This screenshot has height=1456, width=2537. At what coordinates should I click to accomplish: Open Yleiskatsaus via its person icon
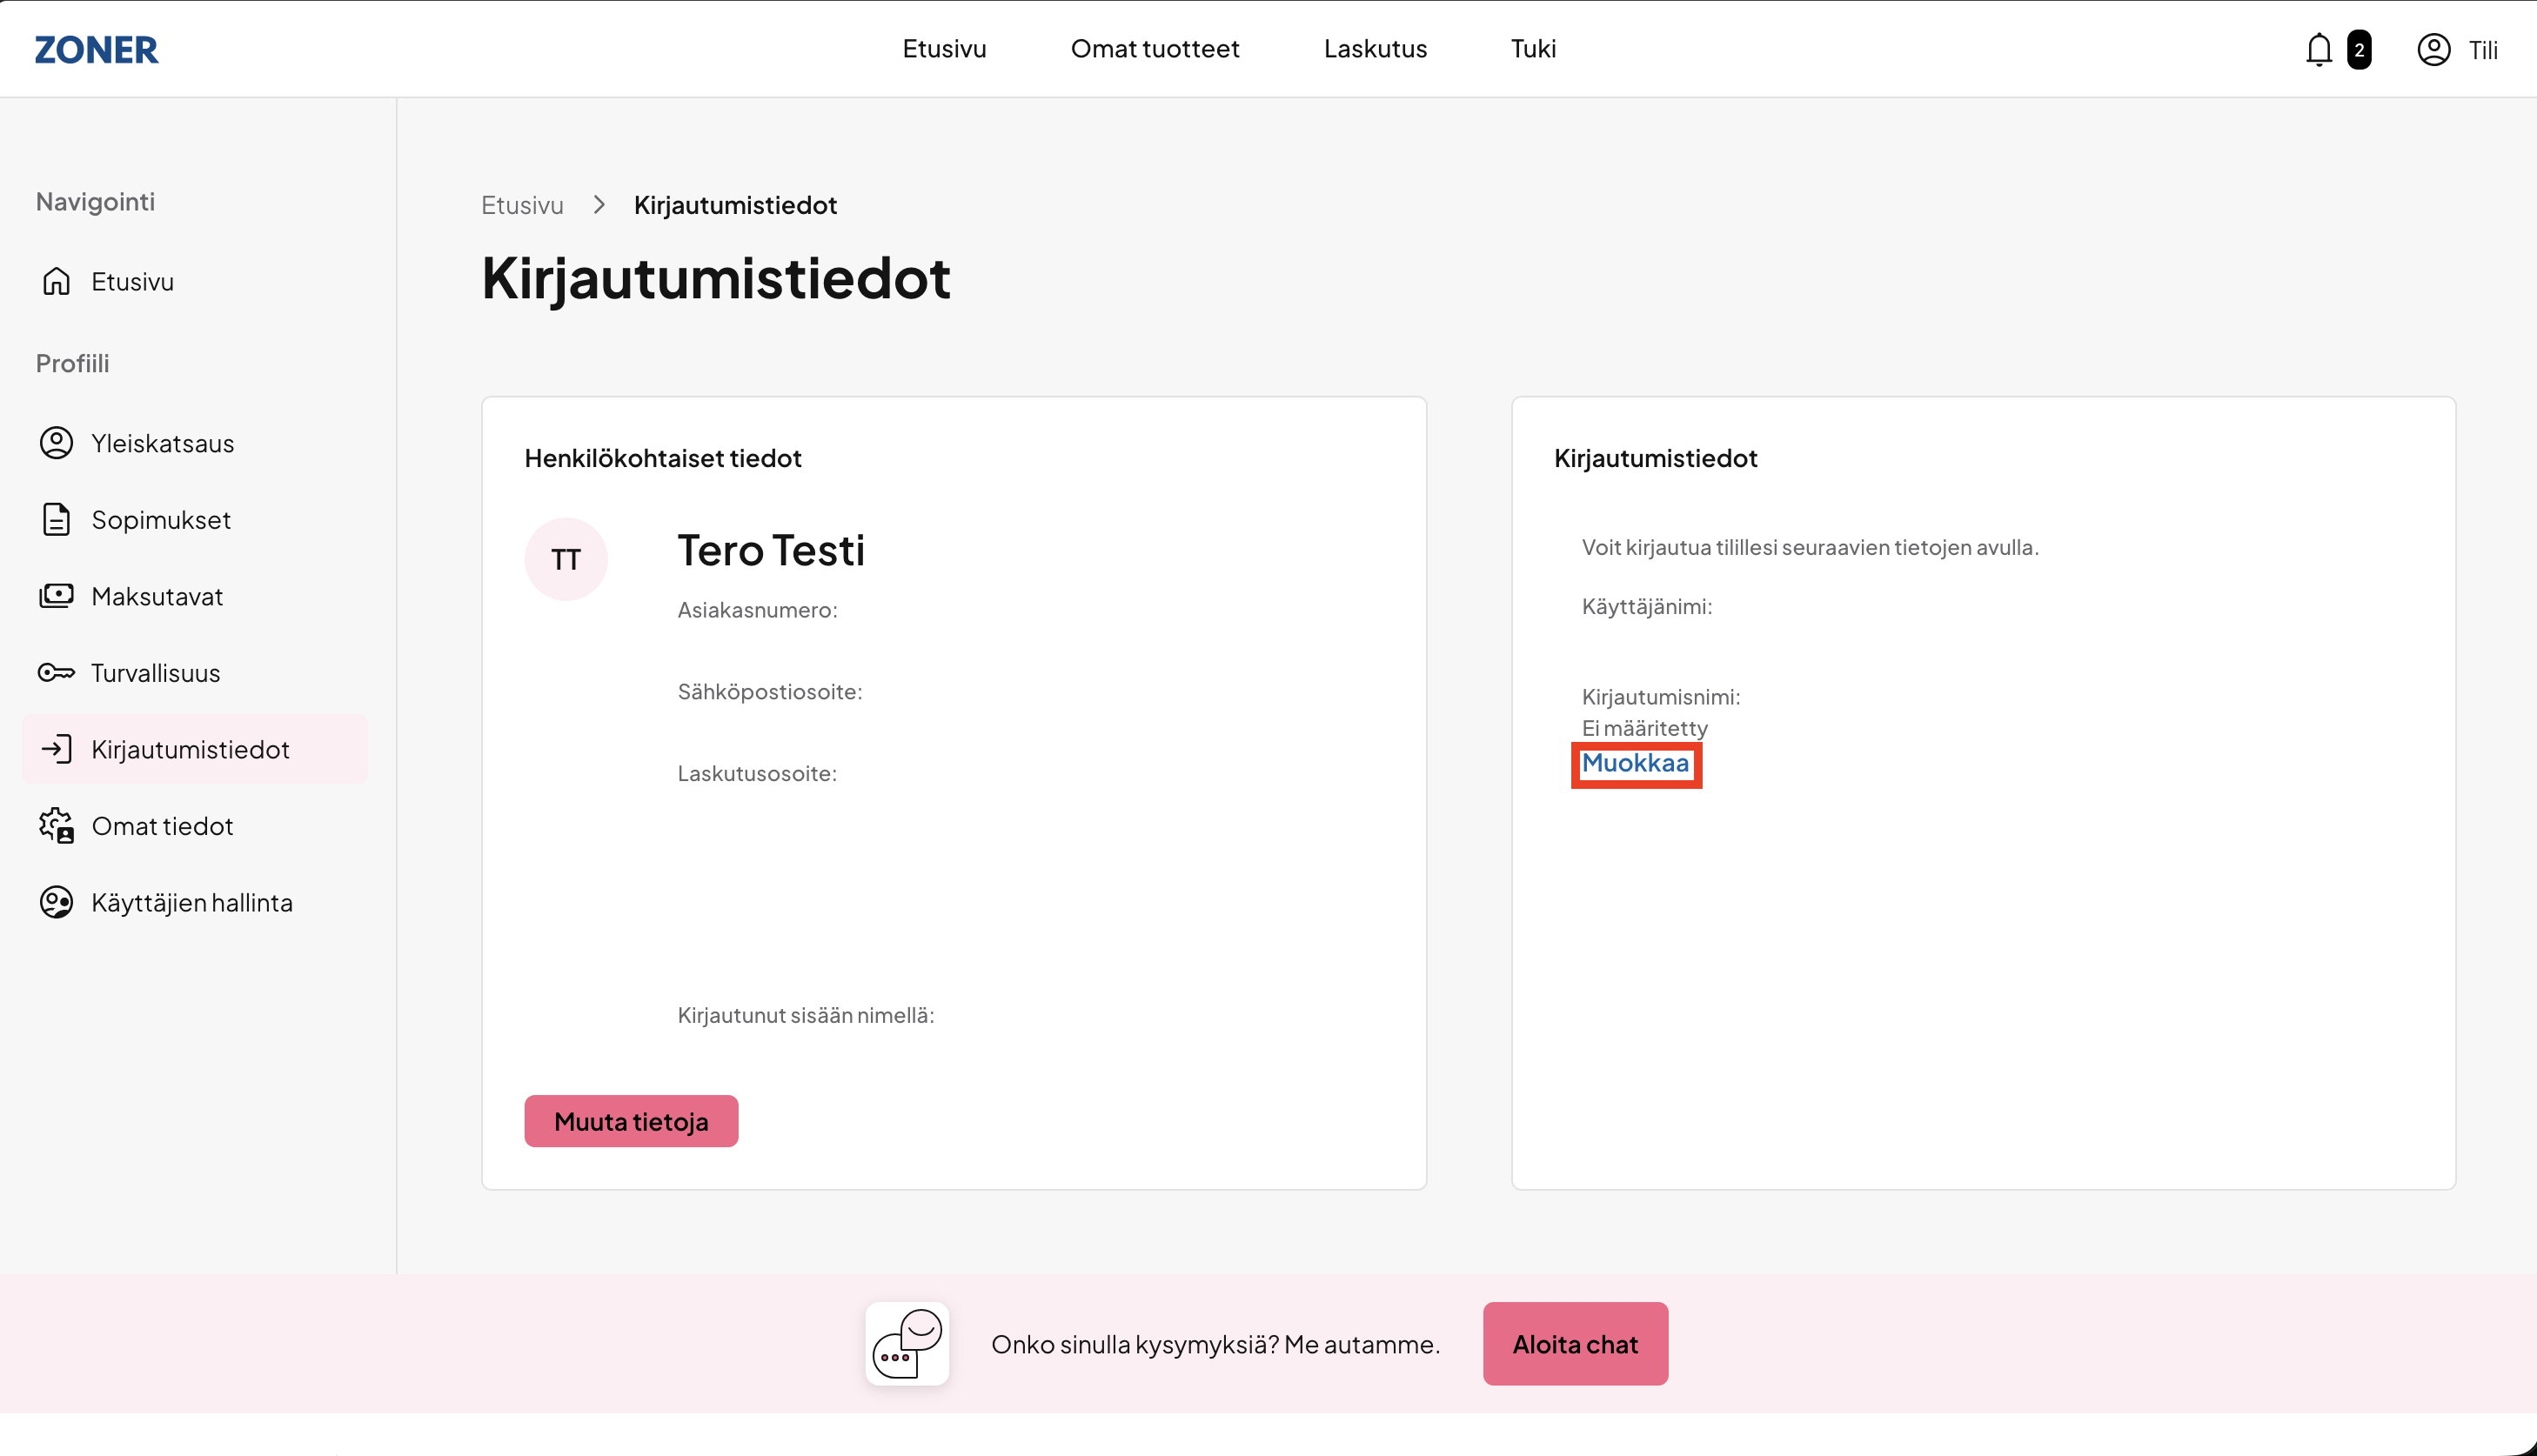click(57, 443)
